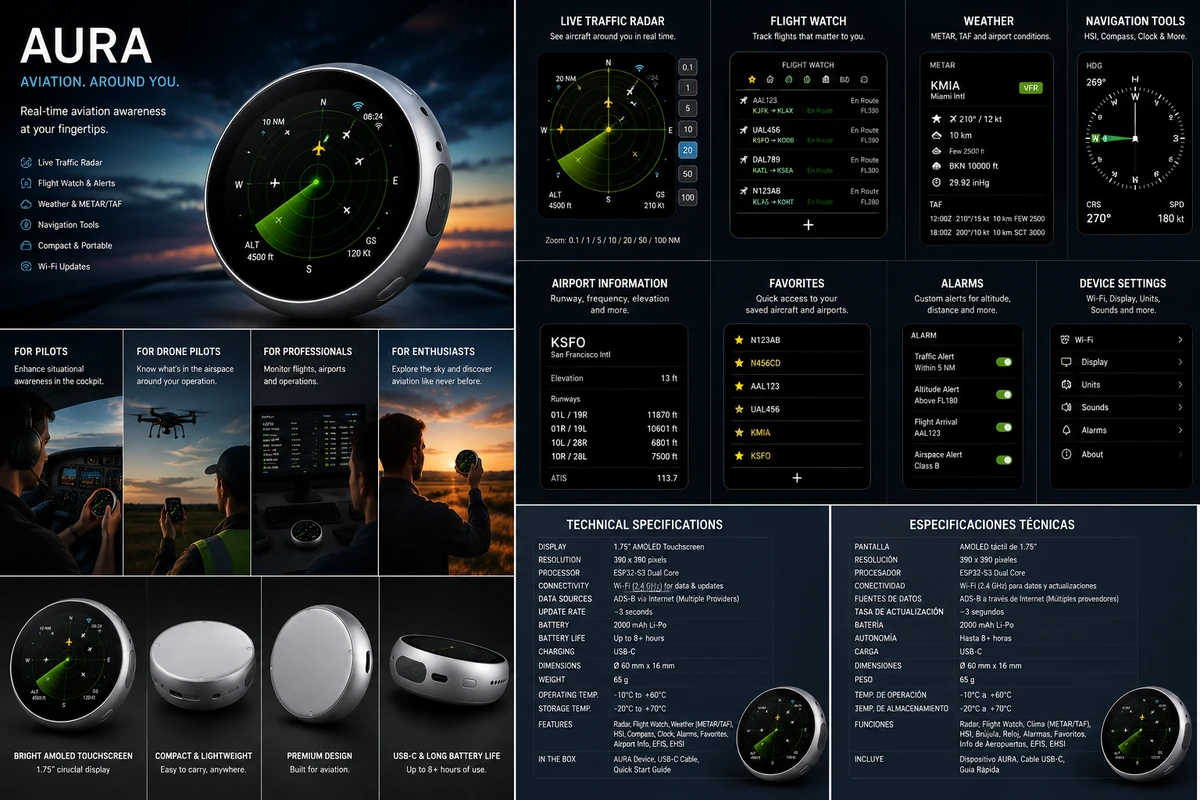The height and width of the screenshot is (800, 1200).
Task: Select the 01L / 19R runway row
Action: (x=614, y=415)
